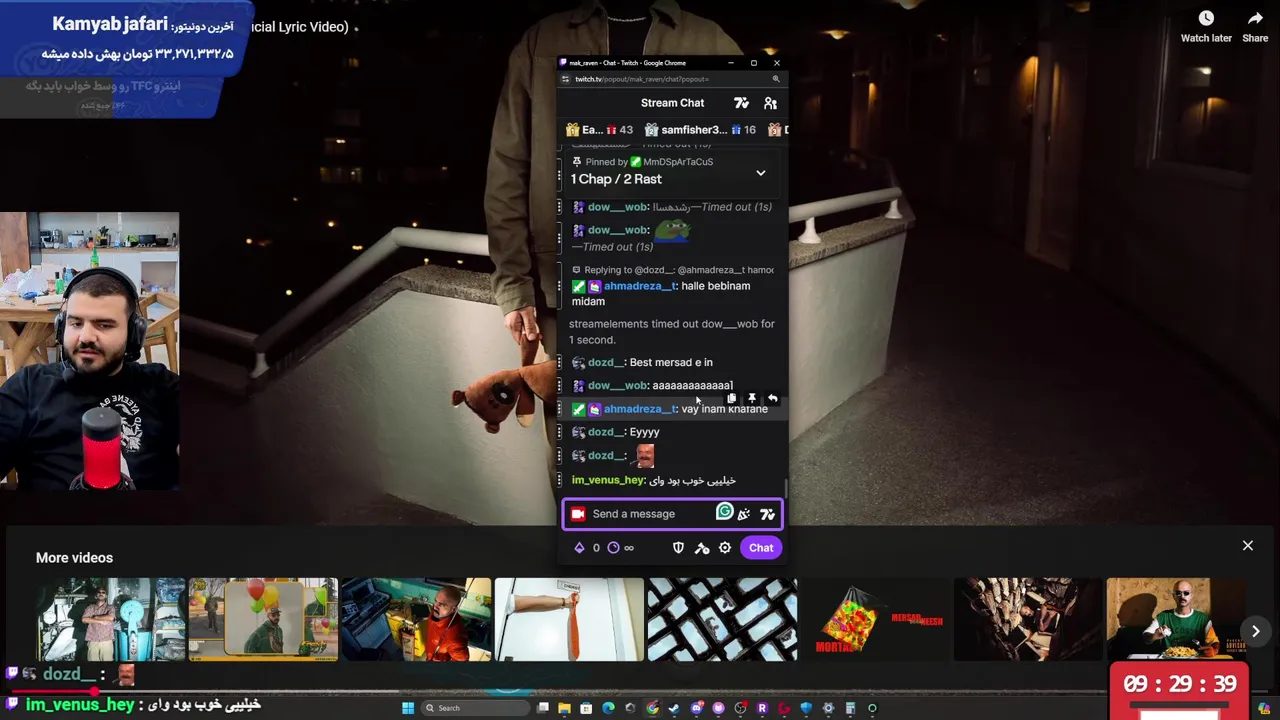Click username ahmadreza__t on 'vay inam khafane' message

pyautogui.click(x=639, y=409)
